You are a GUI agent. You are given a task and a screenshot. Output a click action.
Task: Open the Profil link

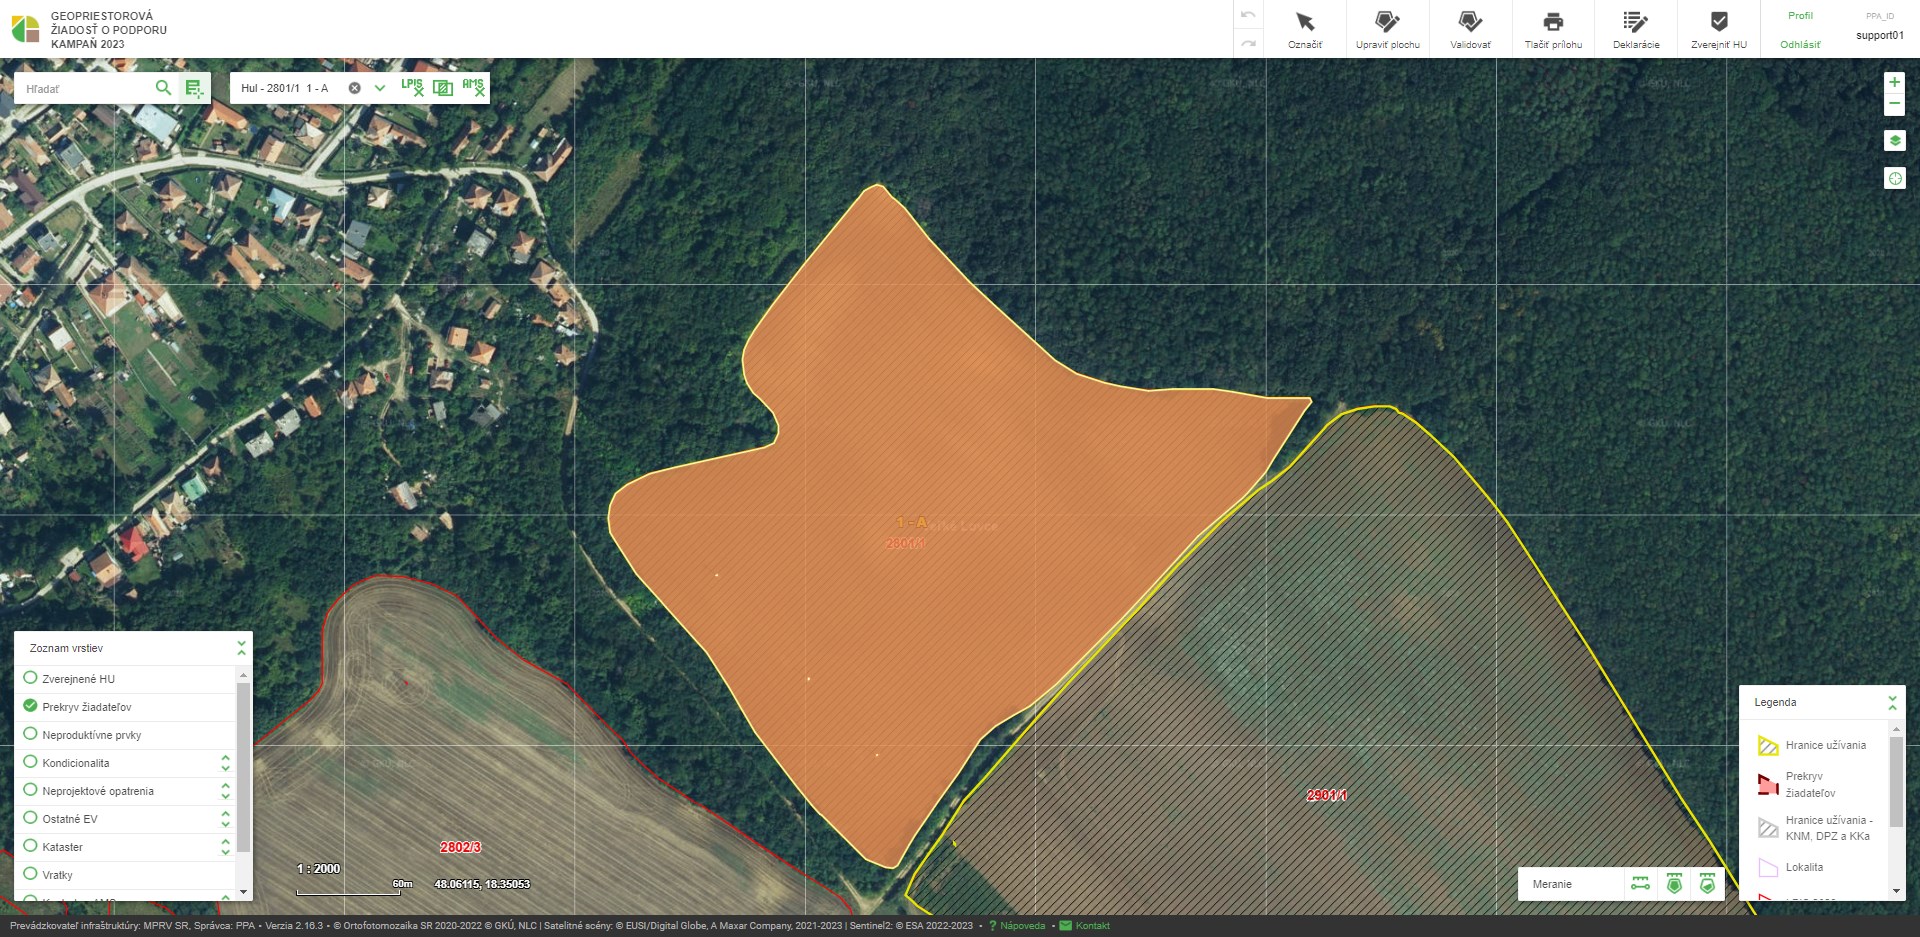(1800, 16)
